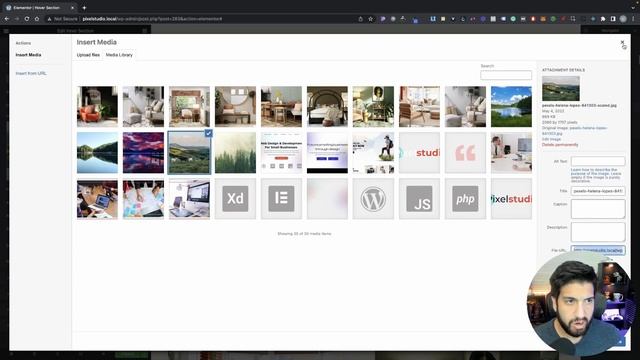Select the dining table room image
Image resolution: width=640 pixels, height=360 pixels.
(281, 107)
